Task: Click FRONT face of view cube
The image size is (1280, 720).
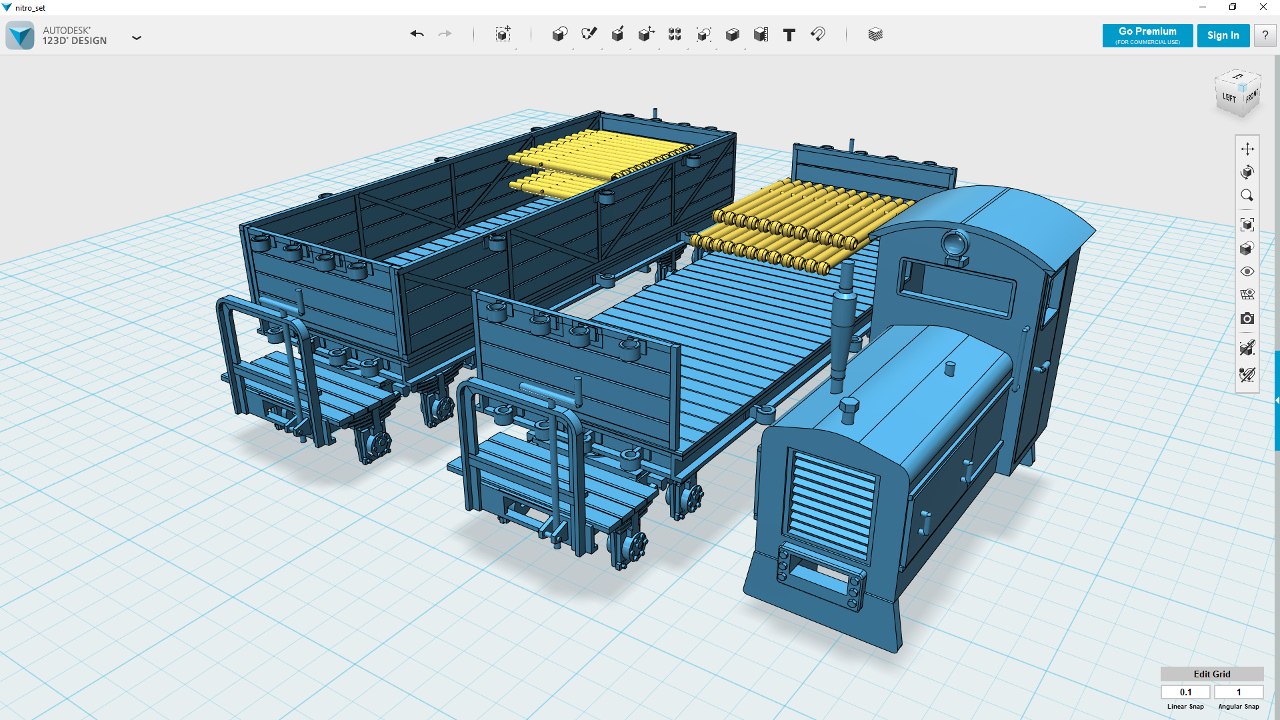Action: tap(1252, 95)
